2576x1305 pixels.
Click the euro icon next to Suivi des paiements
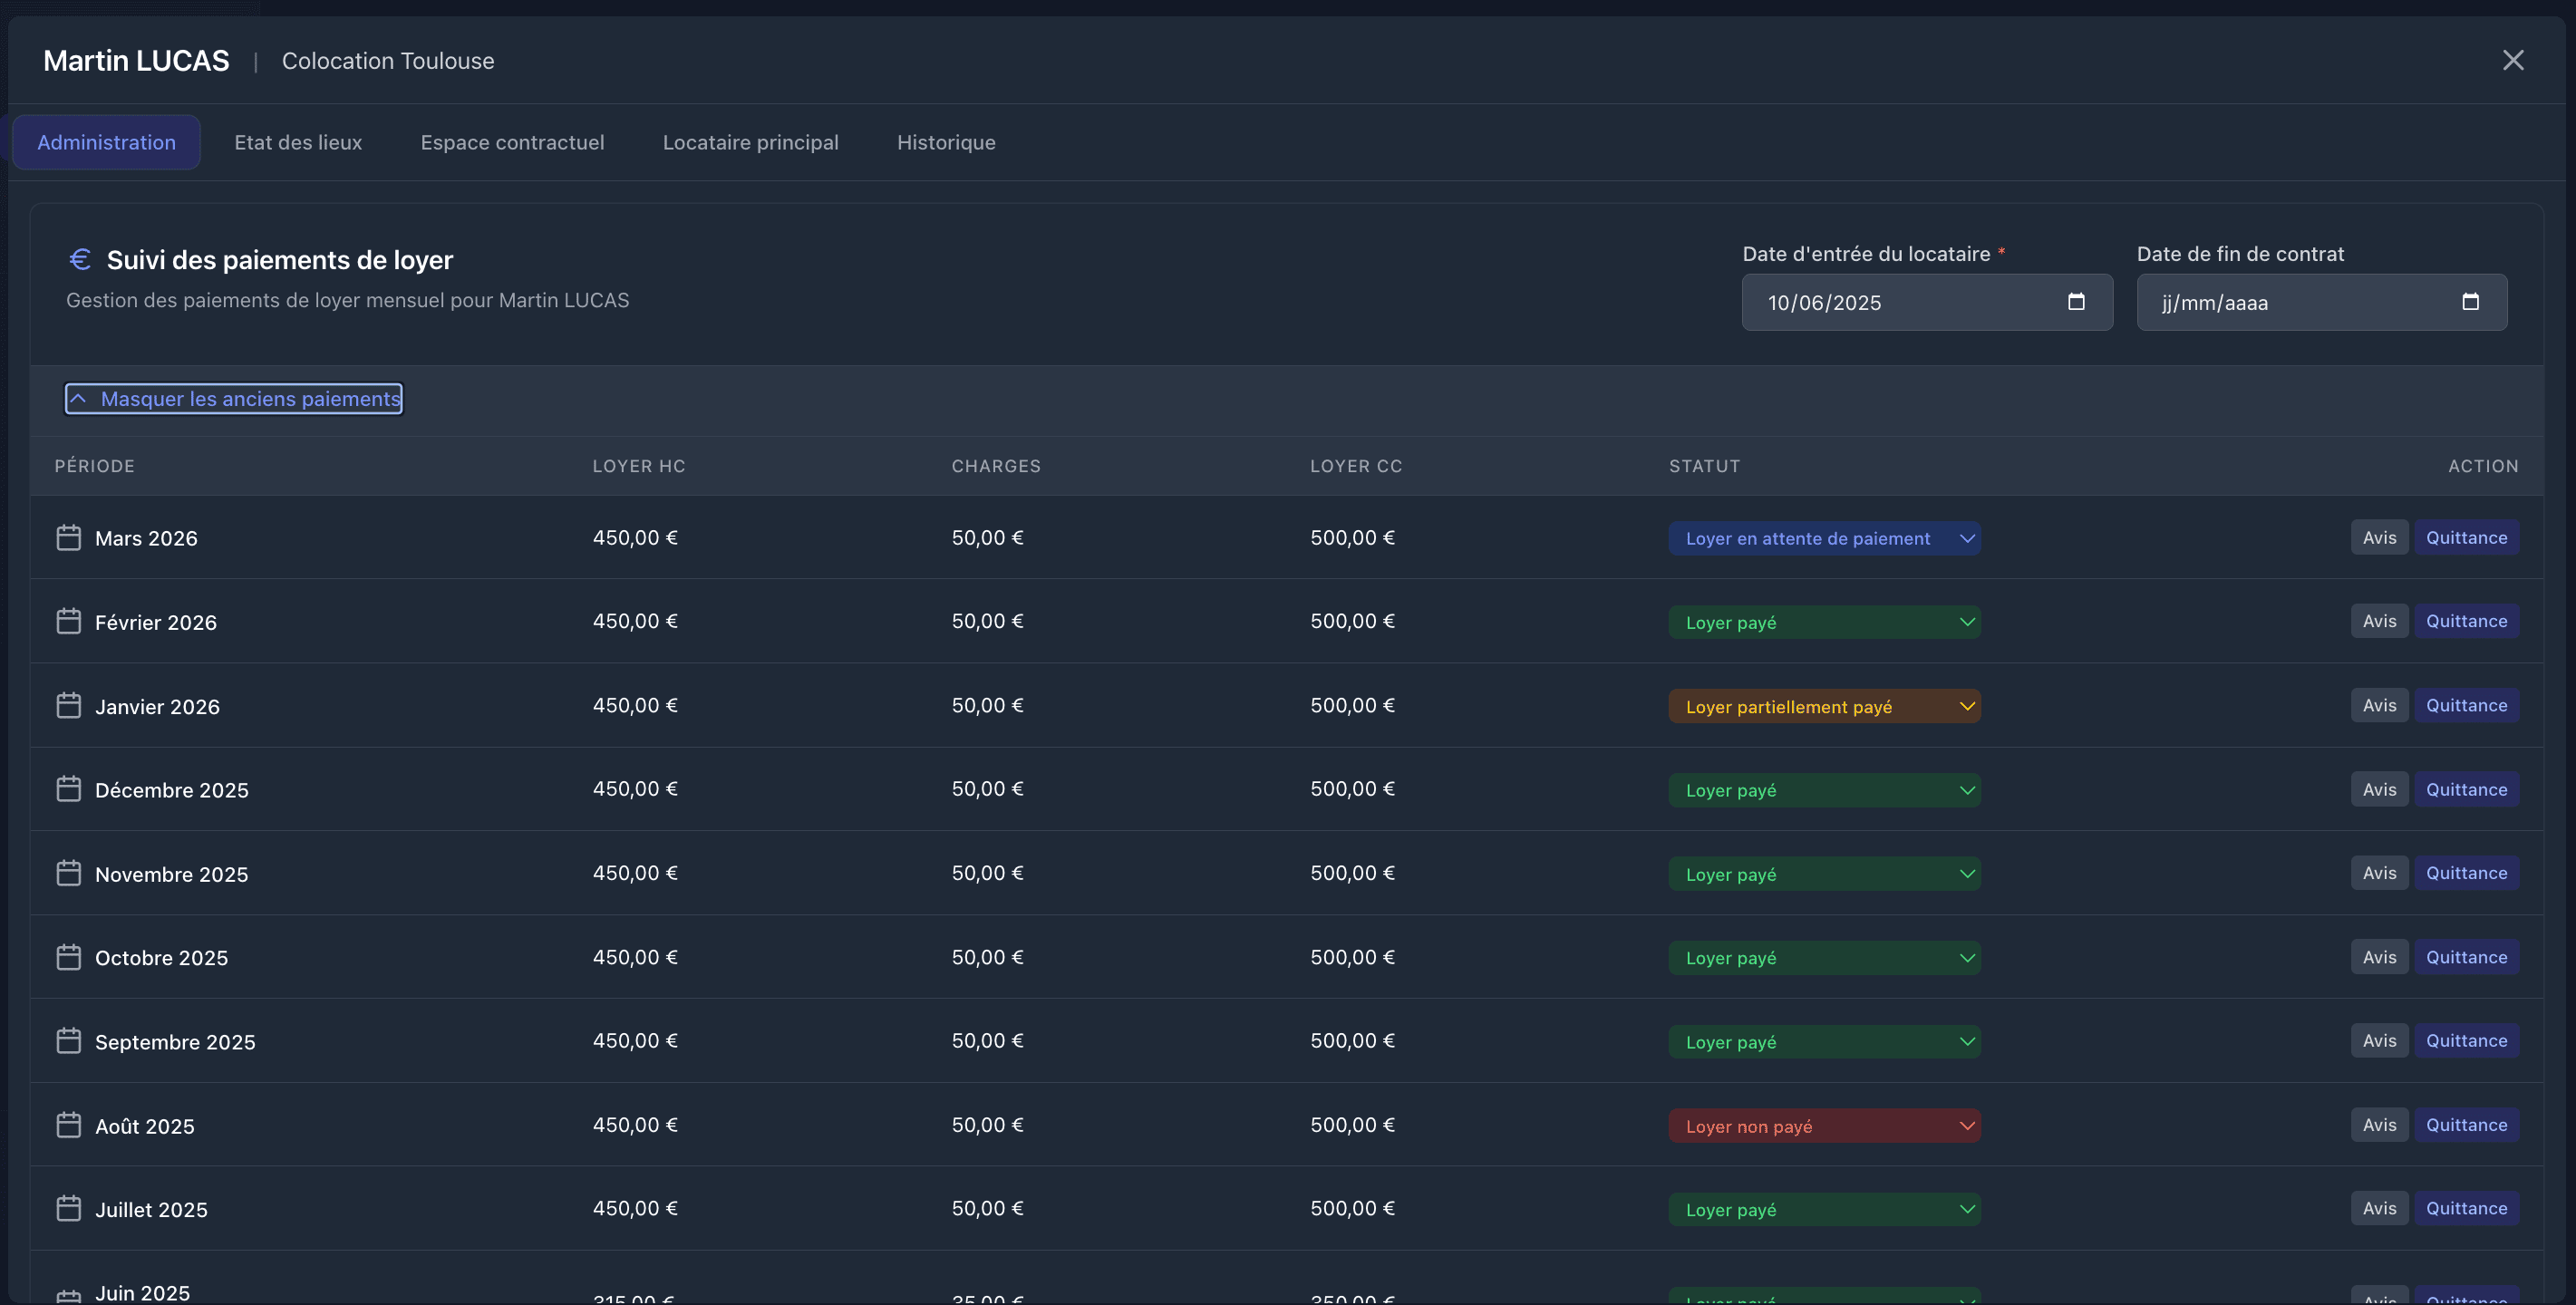pos(80,260)
